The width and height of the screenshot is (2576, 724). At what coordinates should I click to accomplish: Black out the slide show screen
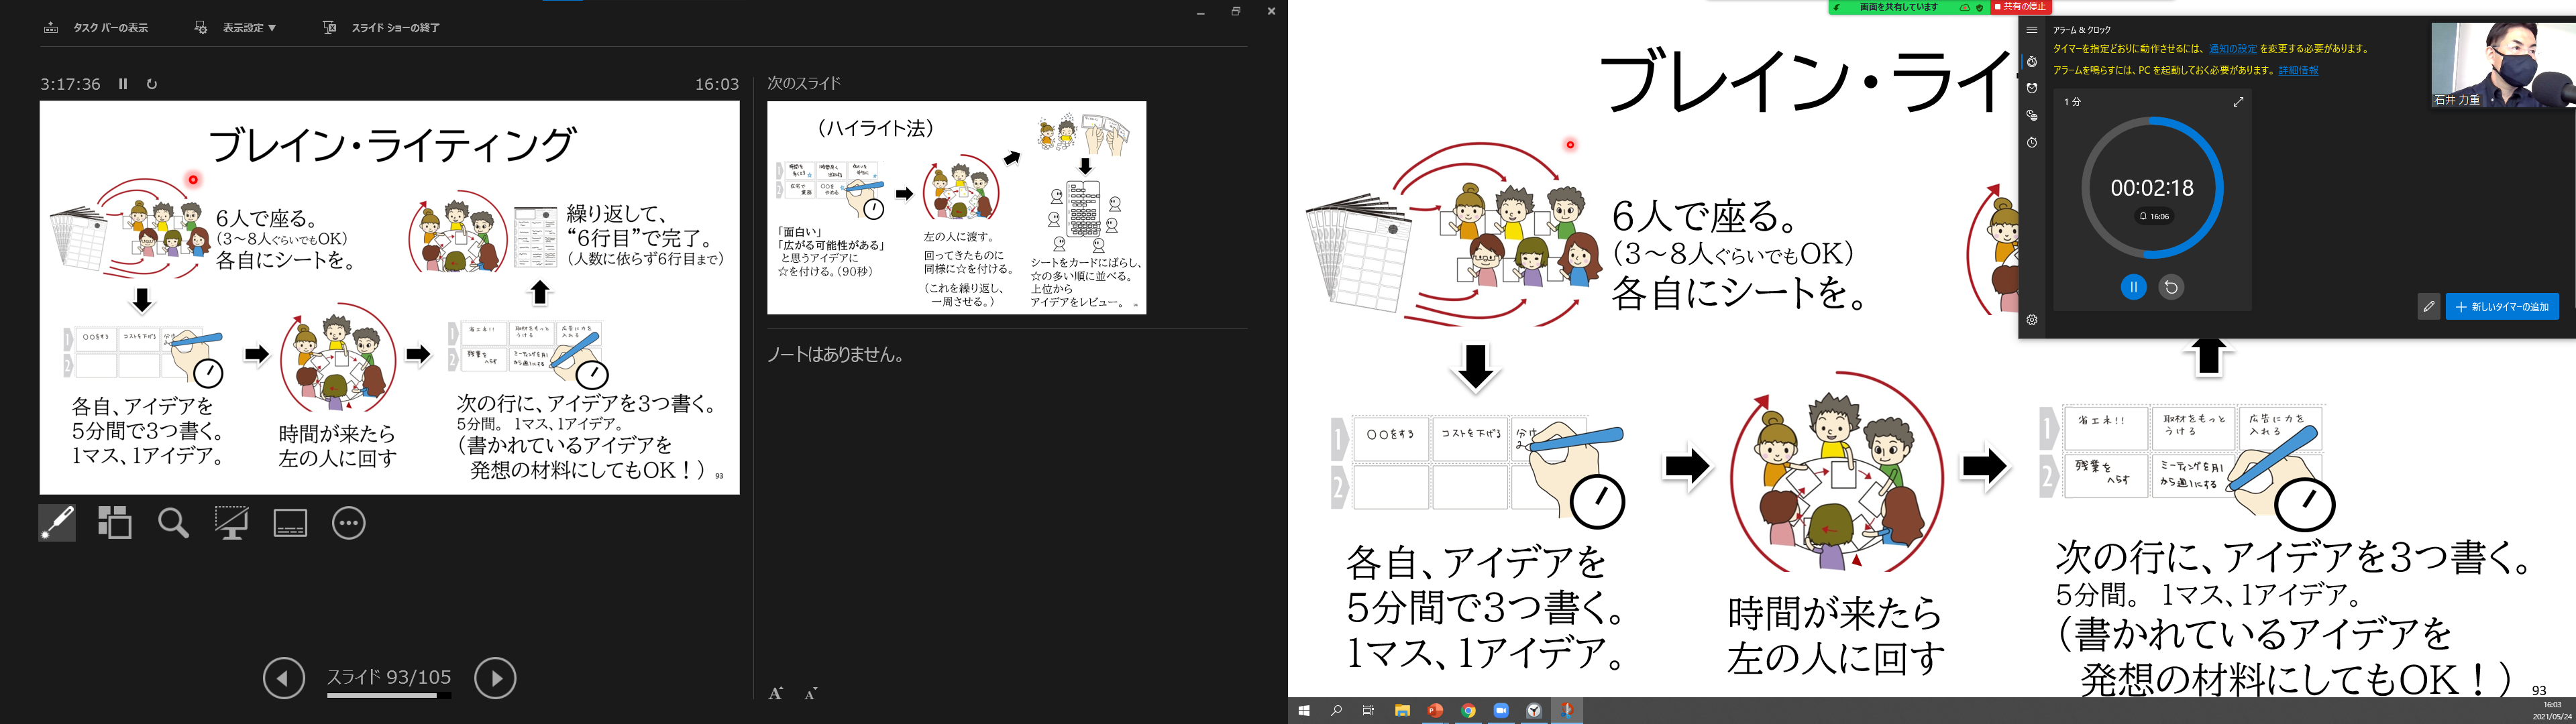point(231,523)
